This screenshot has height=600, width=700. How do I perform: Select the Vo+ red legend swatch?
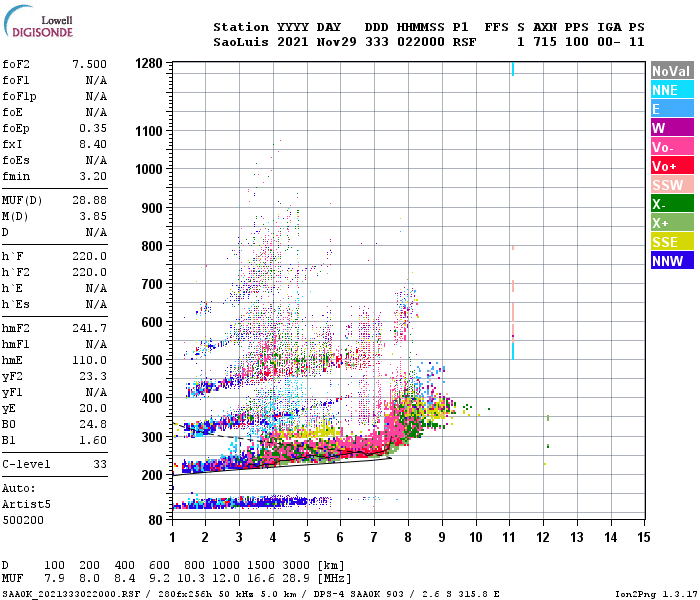pyautogui.click(x=672, y=166)
